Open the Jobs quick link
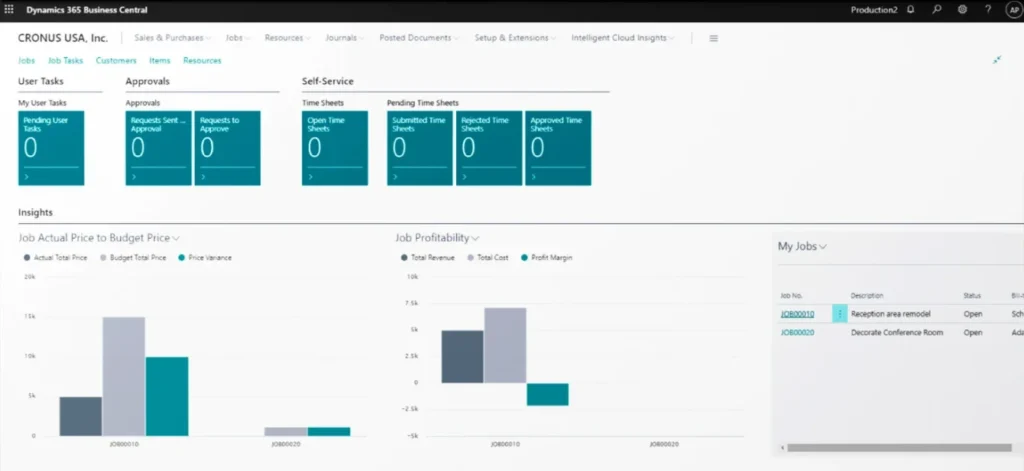The image size is (1024, 471). 26,61
